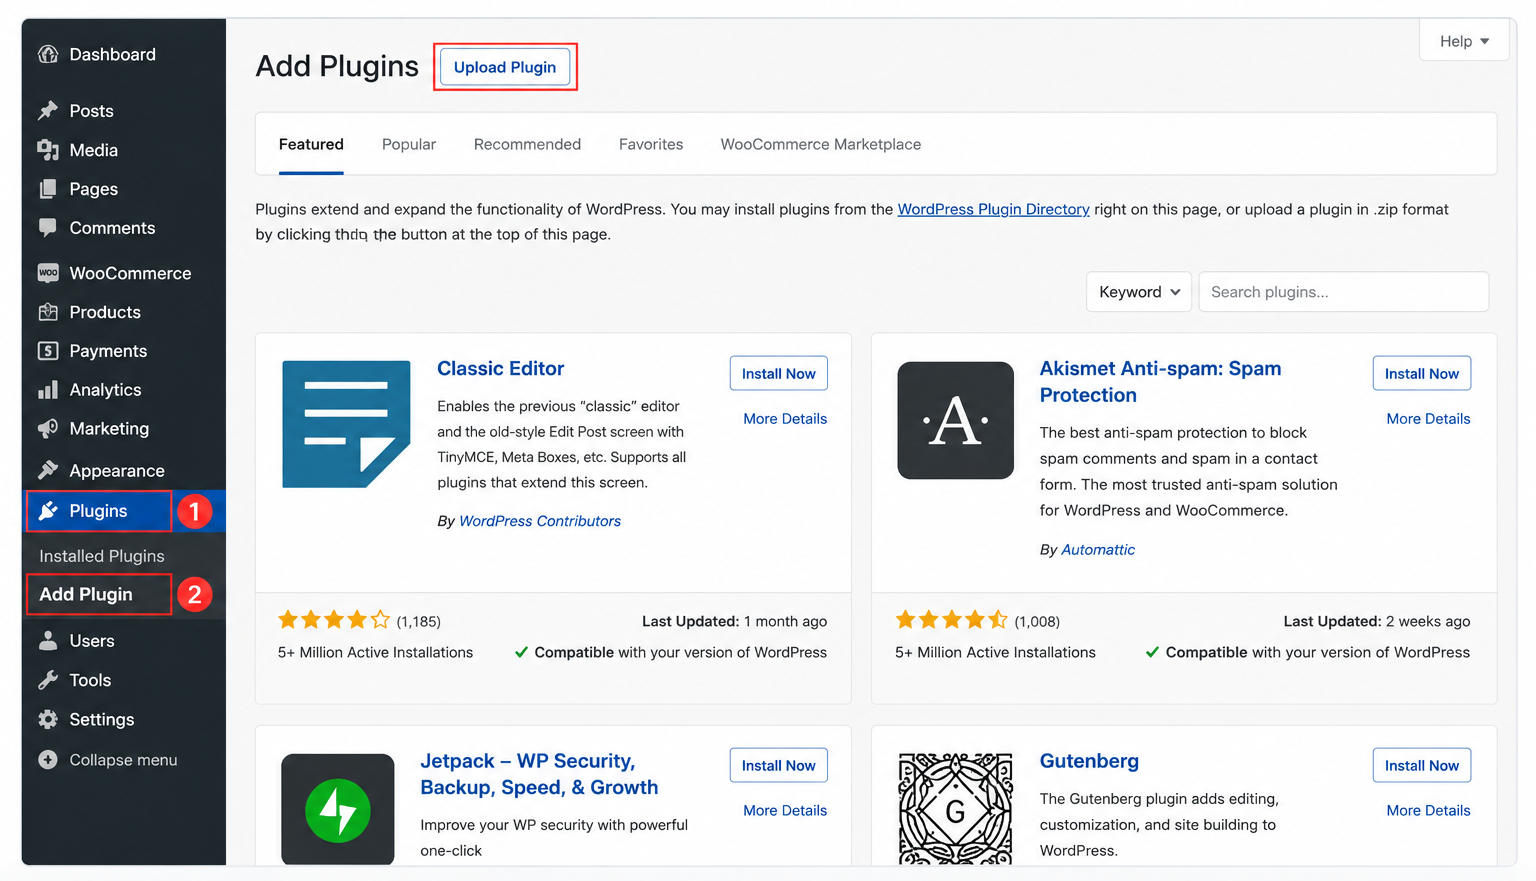Viewport: 1536px width, 881px height.
Task: Click the 'Last Updated: 1 month ago' text
Action: pyautogui.click(x=734, y=621)
